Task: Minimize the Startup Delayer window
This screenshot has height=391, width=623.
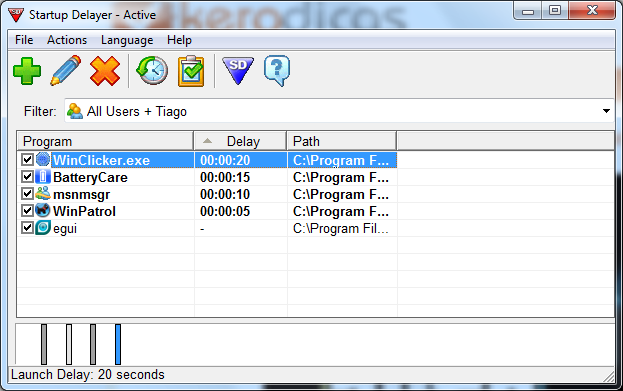Action: click(528, 11)
